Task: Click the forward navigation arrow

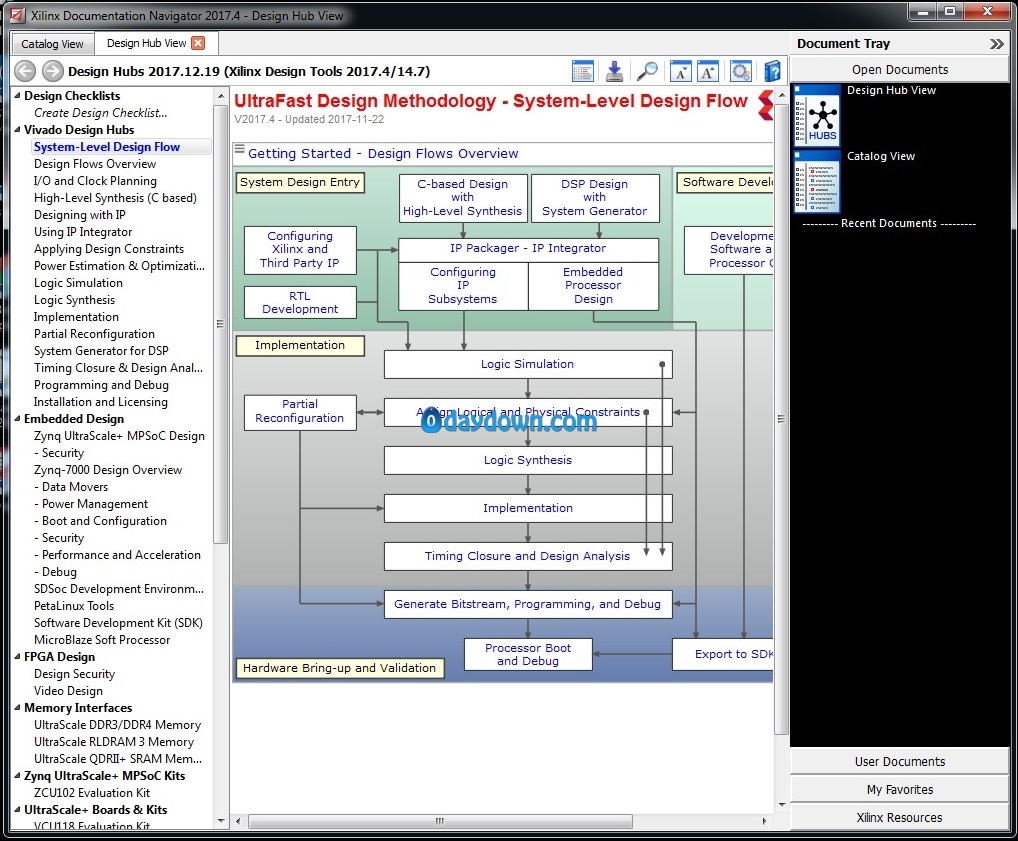Action: (x=53, y=71)
